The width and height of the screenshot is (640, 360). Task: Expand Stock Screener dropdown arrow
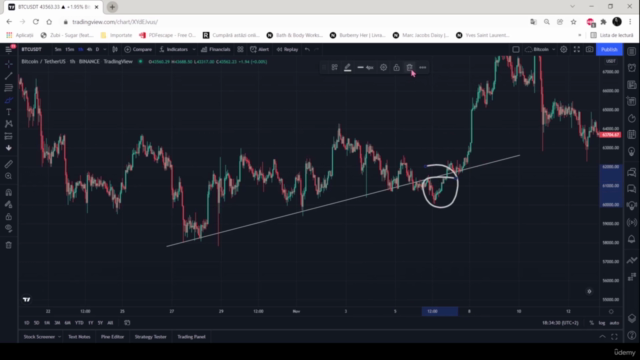point(59,337)
